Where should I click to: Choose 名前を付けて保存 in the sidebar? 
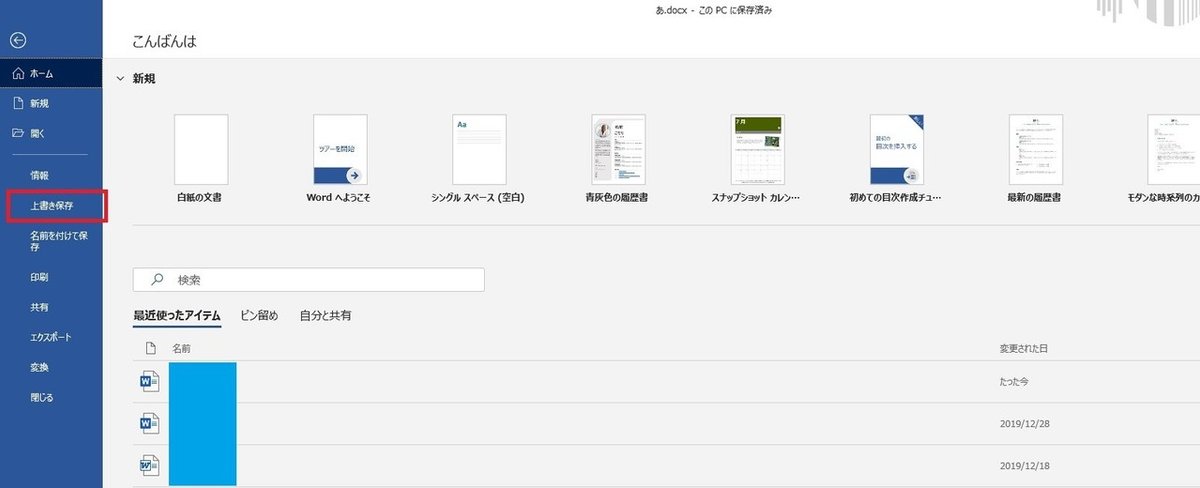(x=51, y=241)
